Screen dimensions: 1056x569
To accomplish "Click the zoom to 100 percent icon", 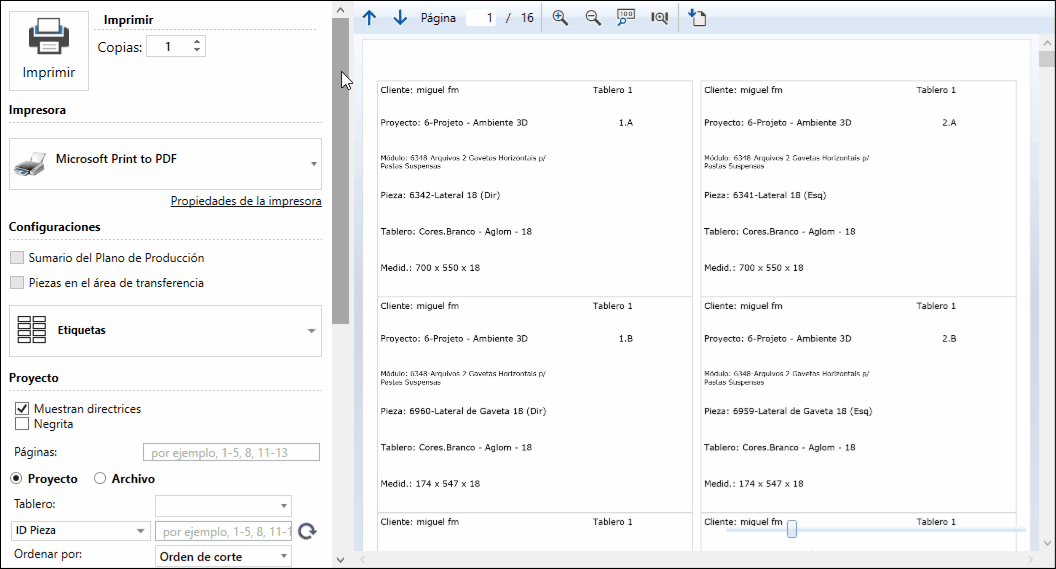I will [626, 18].
